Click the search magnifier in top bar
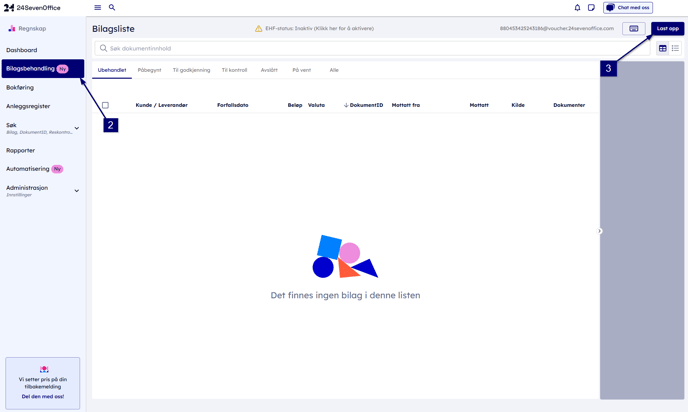 [112, 8]
